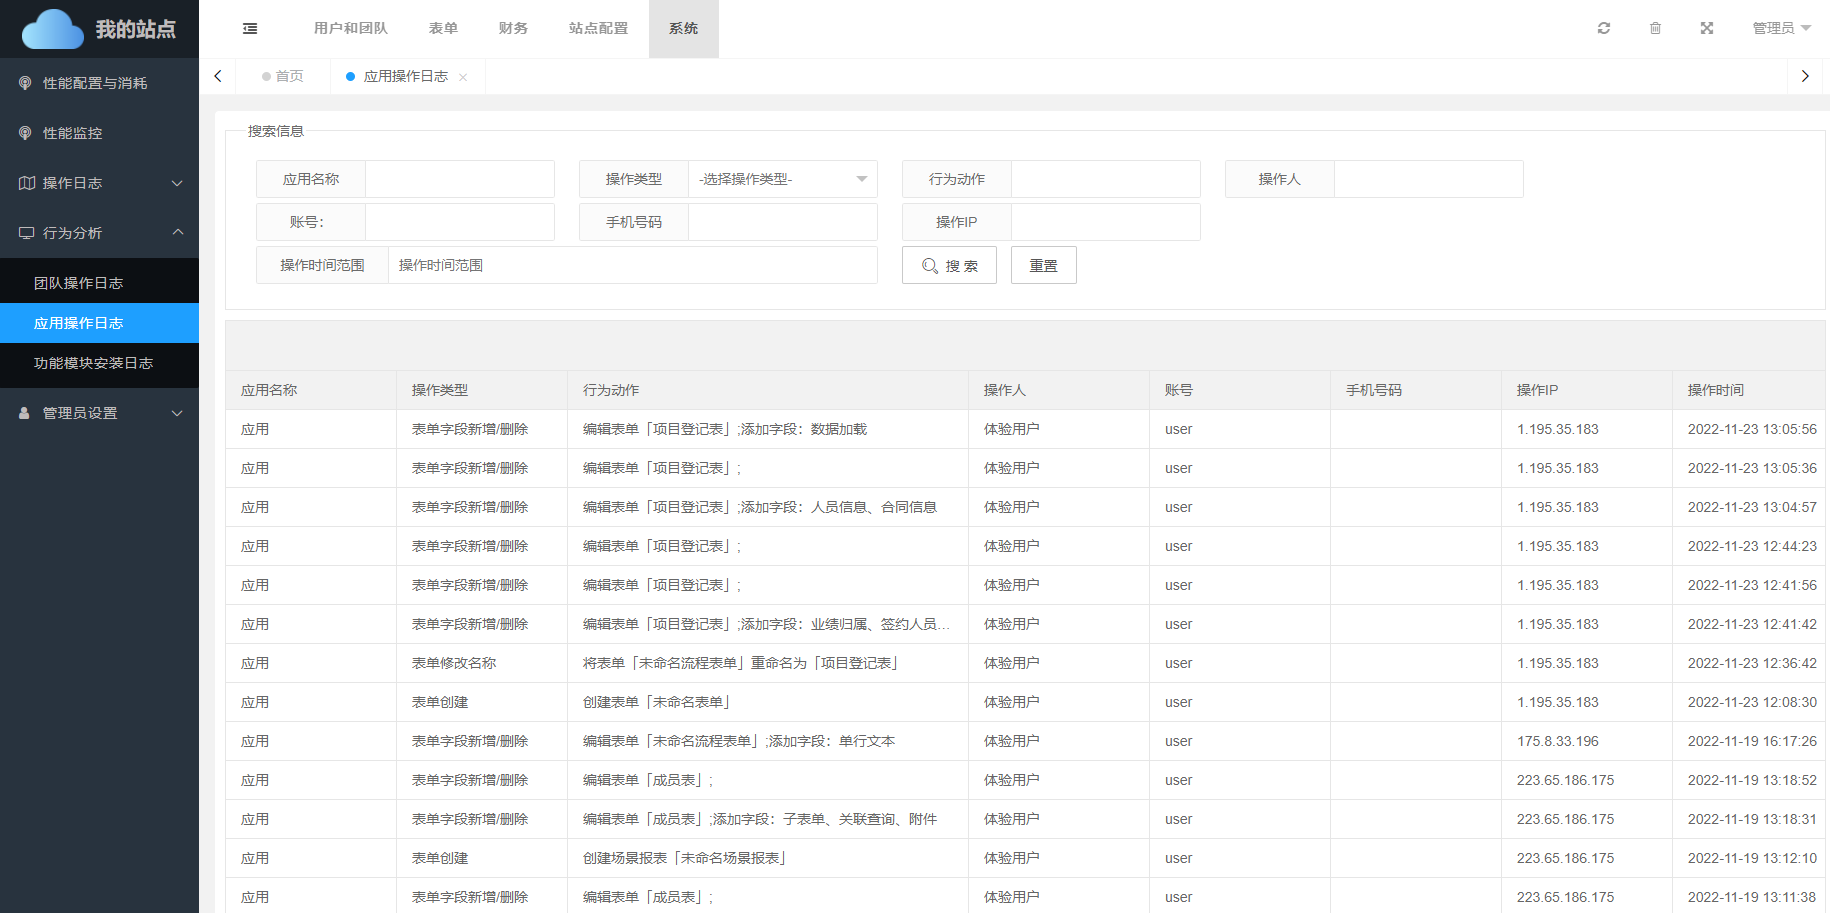Select 团队操作日志 in sidebar
The image size is (1830, 913).
(78, 283)
